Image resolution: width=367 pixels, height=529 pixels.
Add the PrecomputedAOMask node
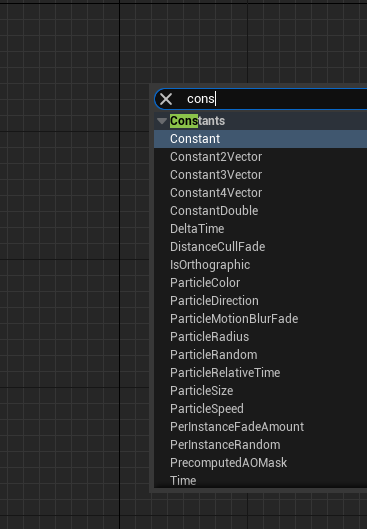tap(260, 463)
